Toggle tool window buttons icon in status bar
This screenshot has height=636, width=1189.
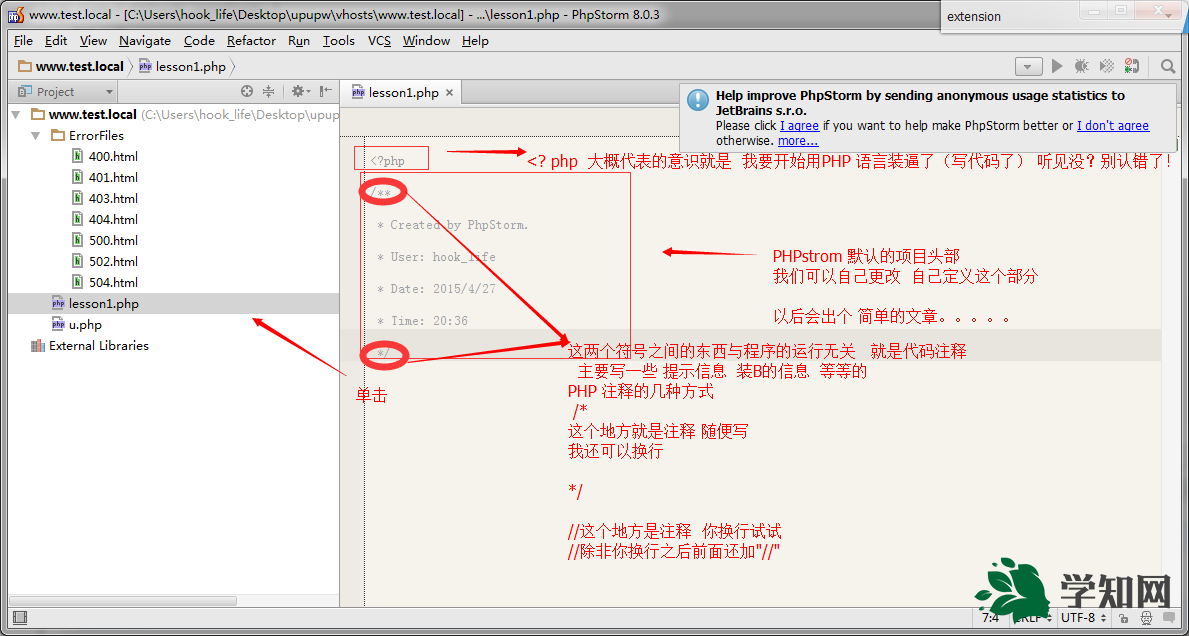coord(20,618)
